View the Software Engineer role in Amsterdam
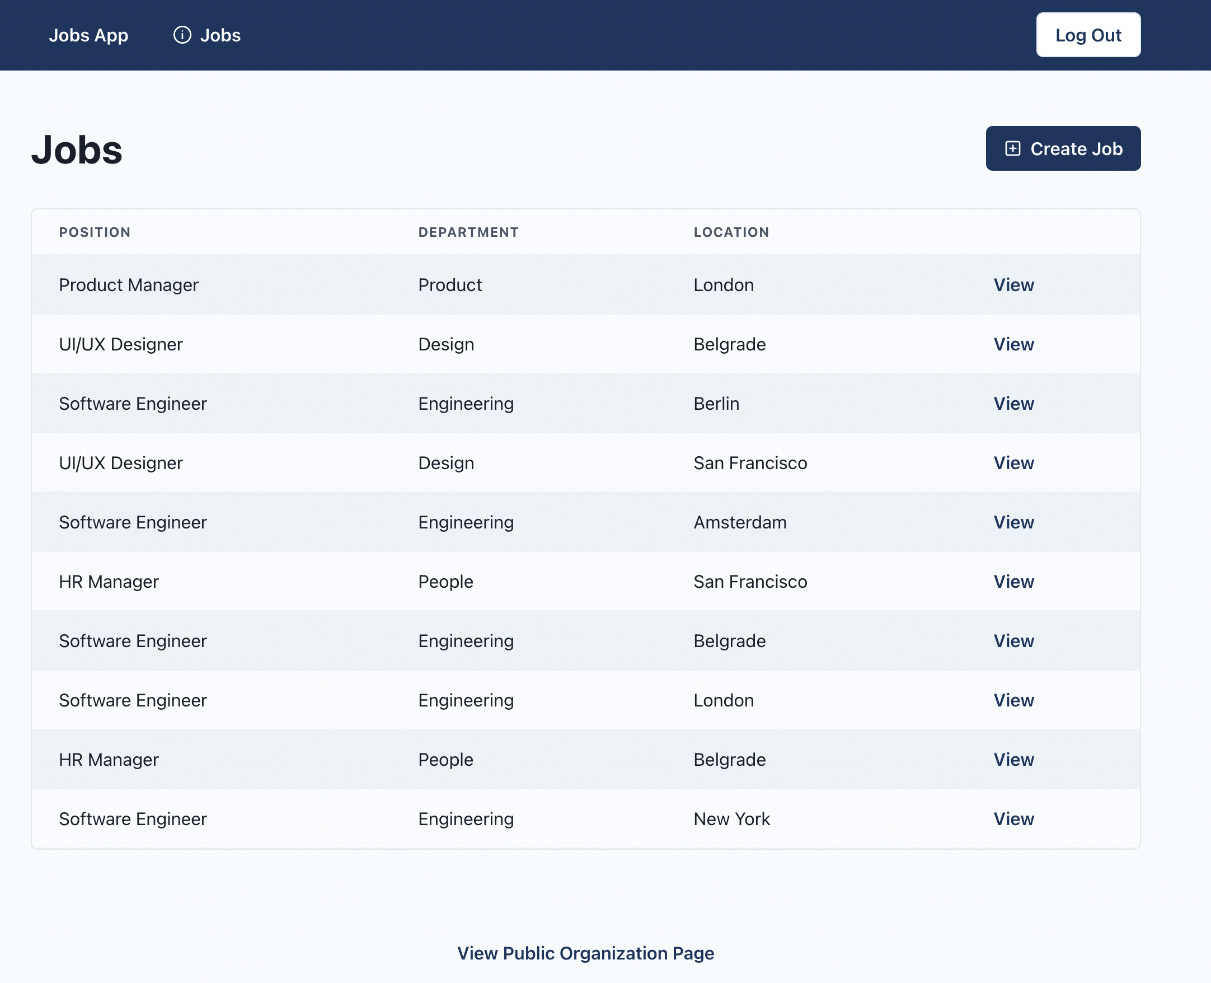This screenshot has width=1211, height=983. coord(1013,521)
